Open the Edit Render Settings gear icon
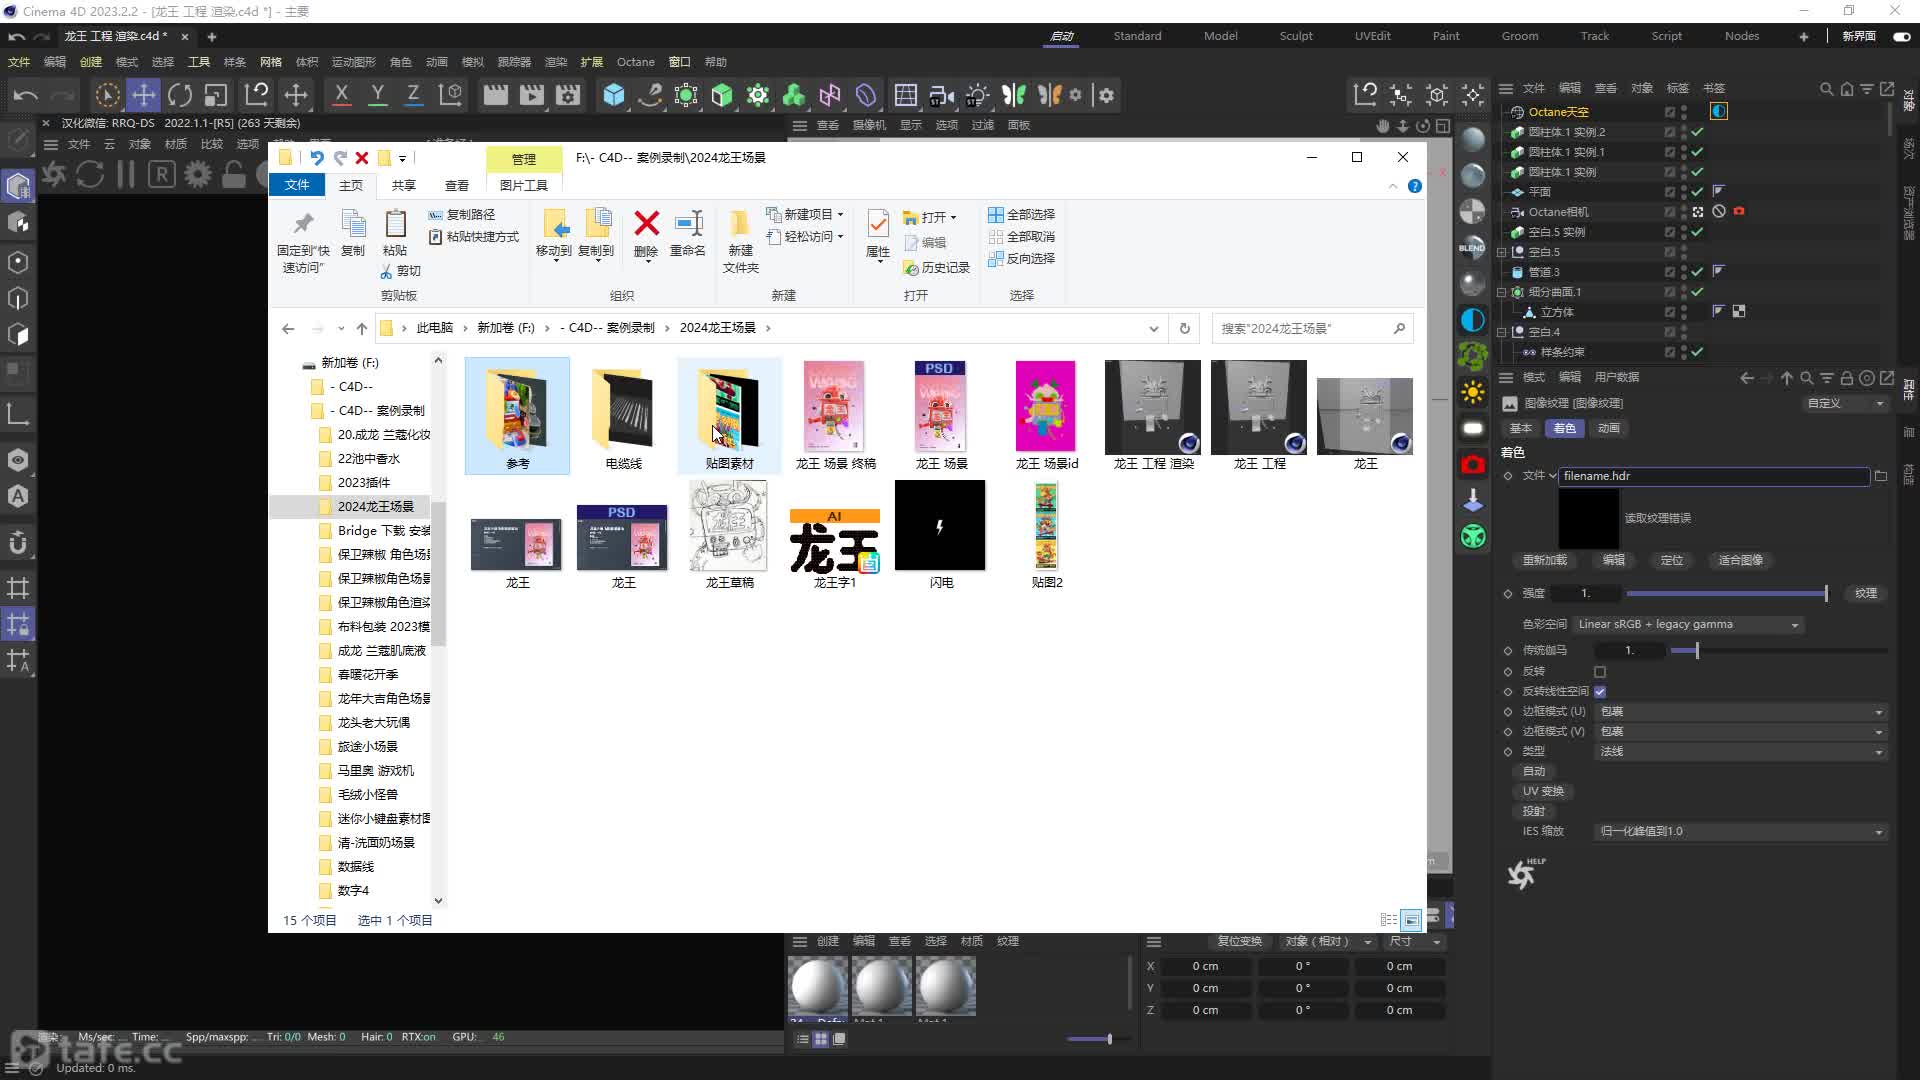This screenshot has width=1920, height=1080. [x=568, y=95]
